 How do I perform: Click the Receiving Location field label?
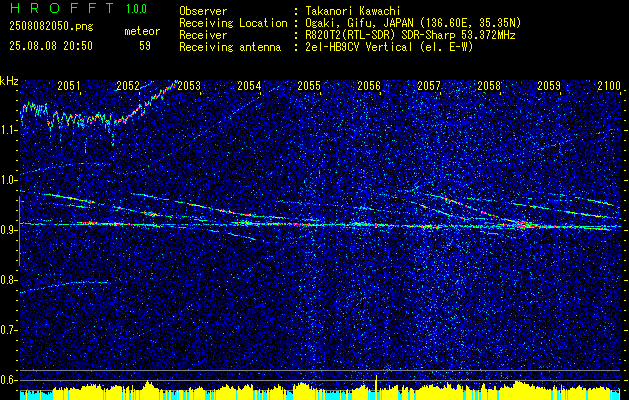(233, 23)
